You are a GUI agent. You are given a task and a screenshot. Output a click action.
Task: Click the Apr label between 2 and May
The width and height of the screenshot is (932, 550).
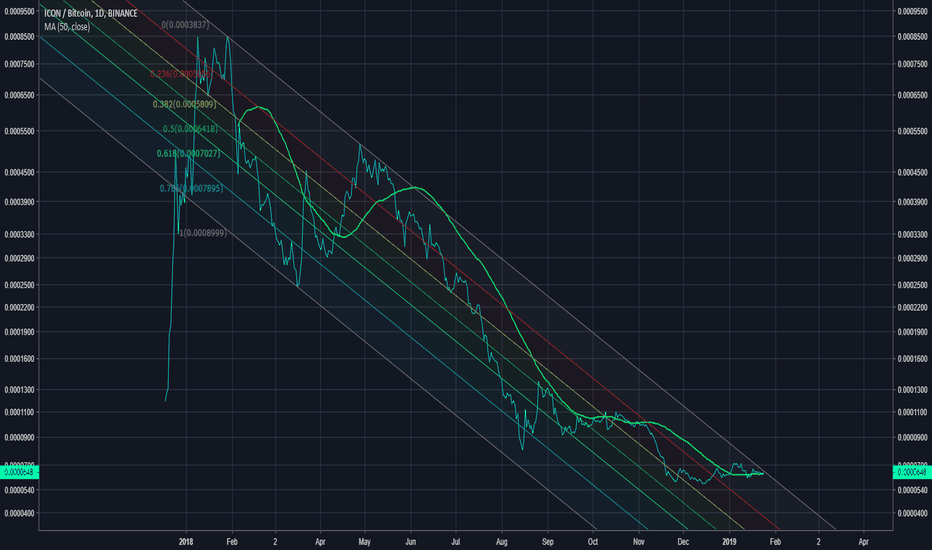pos(320,542)
